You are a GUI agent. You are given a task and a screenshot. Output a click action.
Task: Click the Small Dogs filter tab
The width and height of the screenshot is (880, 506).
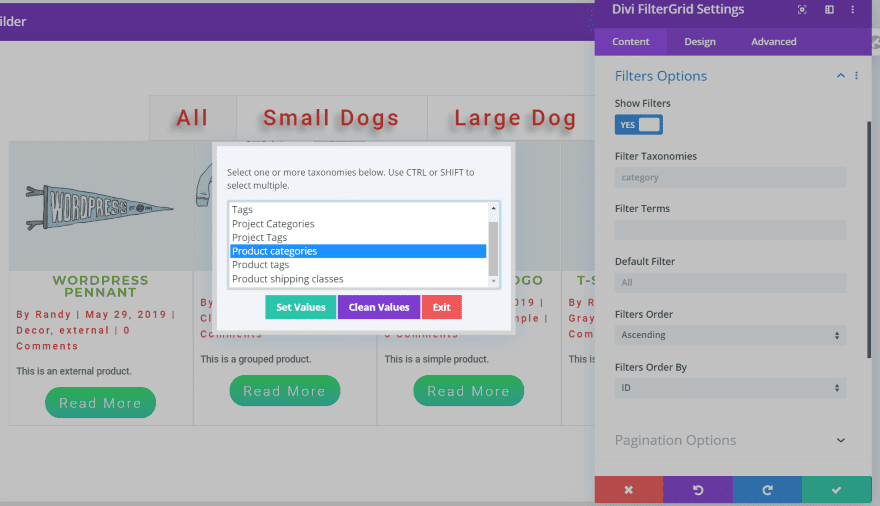[331, 118]
